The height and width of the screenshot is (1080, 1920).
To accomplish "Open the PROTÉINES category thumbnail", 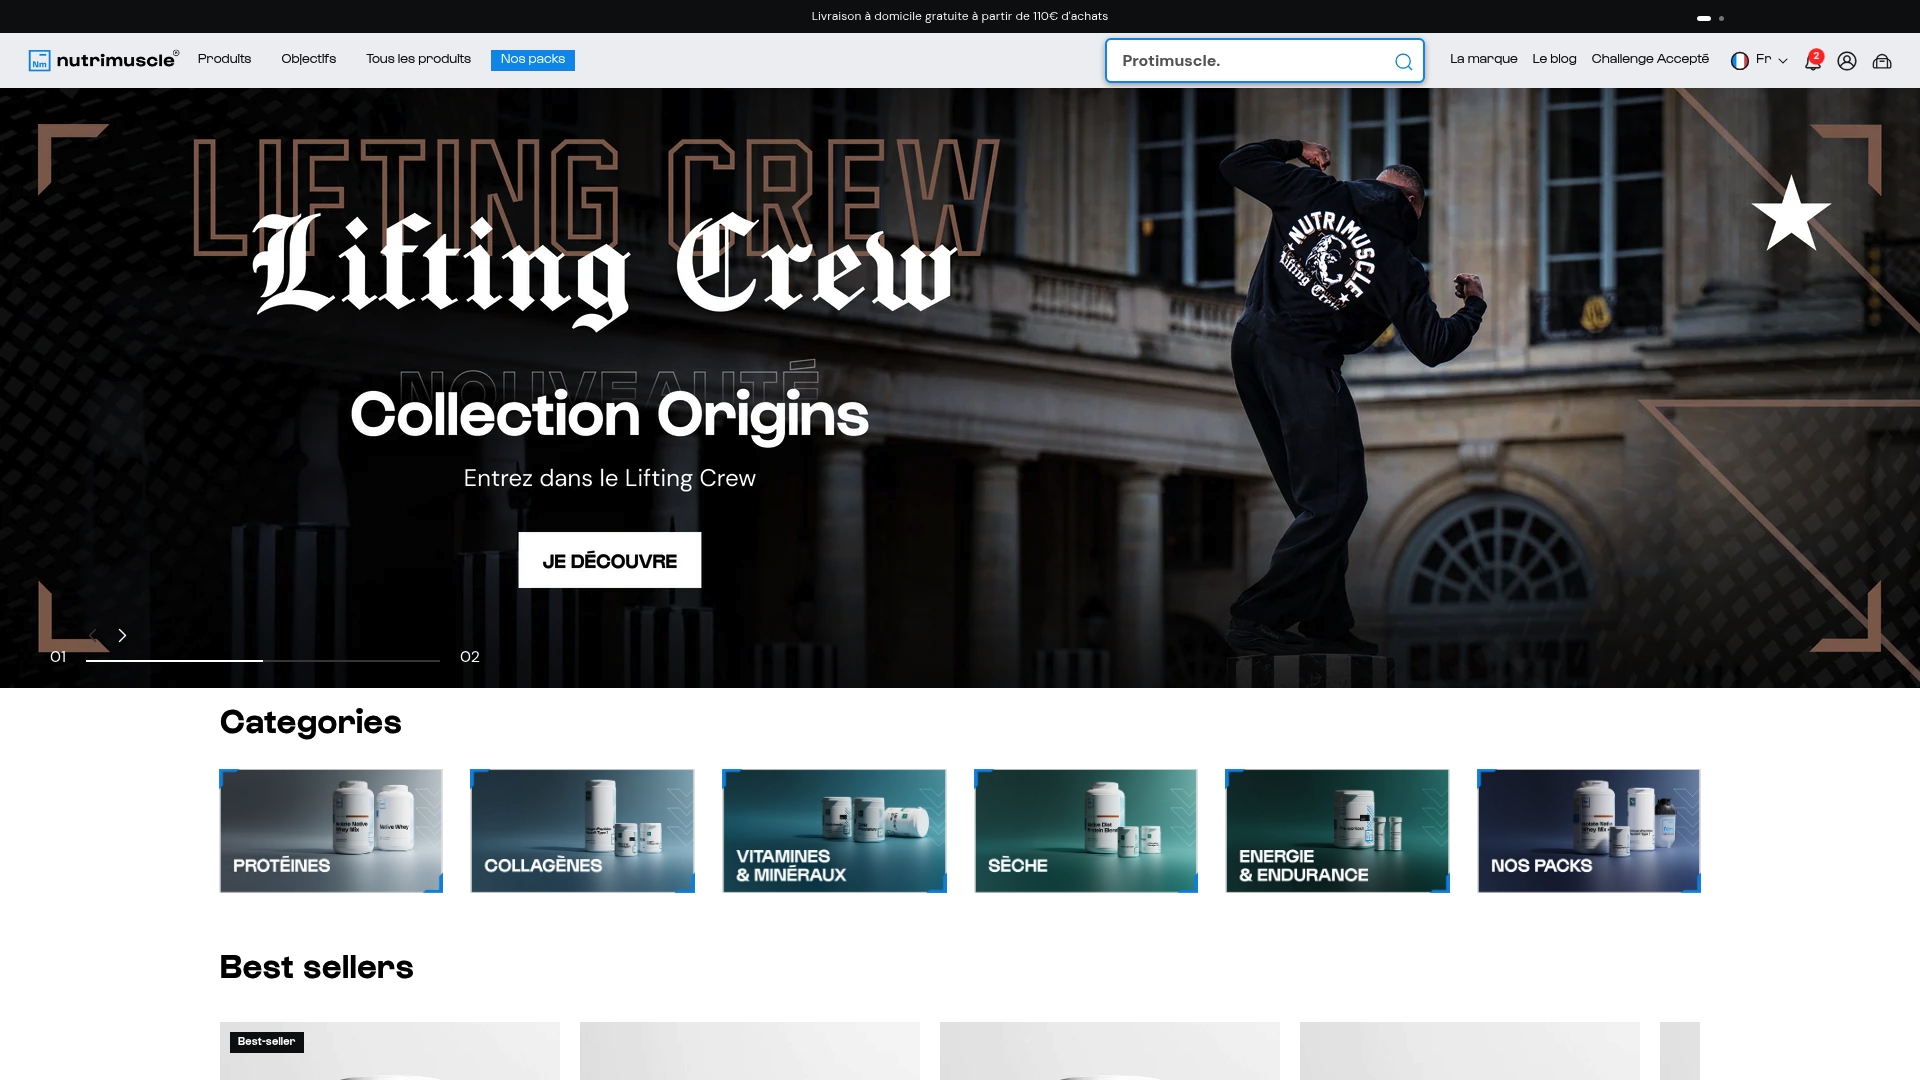I will point(330,830).
